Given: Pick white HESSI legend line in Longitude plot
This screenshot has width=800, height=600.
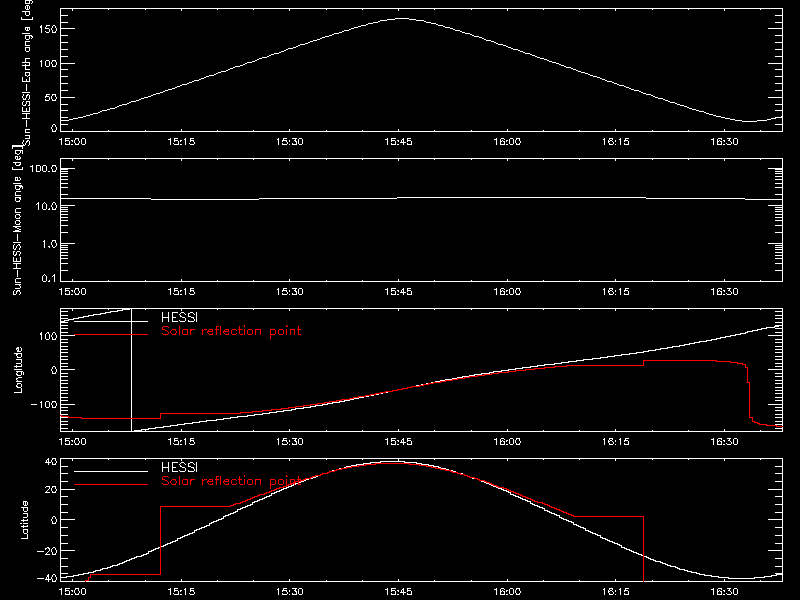Looking at the screenshot, I should pos(111,321).
